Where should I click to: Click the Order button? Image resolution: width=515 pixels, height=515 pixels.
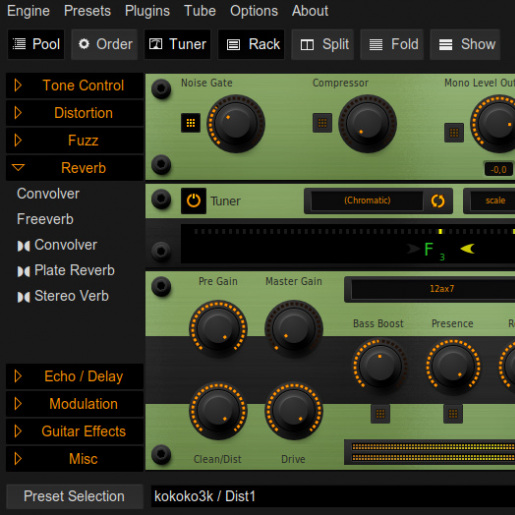point(104,44)
